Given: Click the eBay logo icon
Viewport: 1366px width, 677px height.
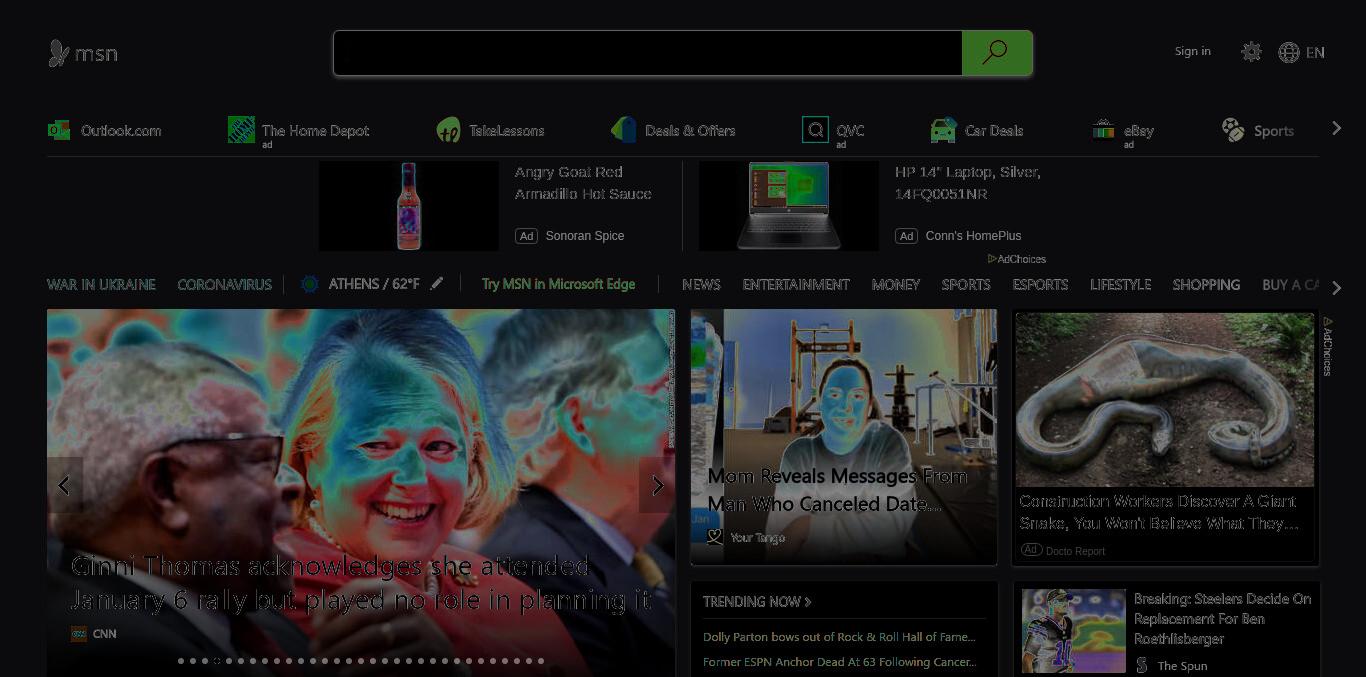Looking at the screenshot, I should coord(1103,130).
